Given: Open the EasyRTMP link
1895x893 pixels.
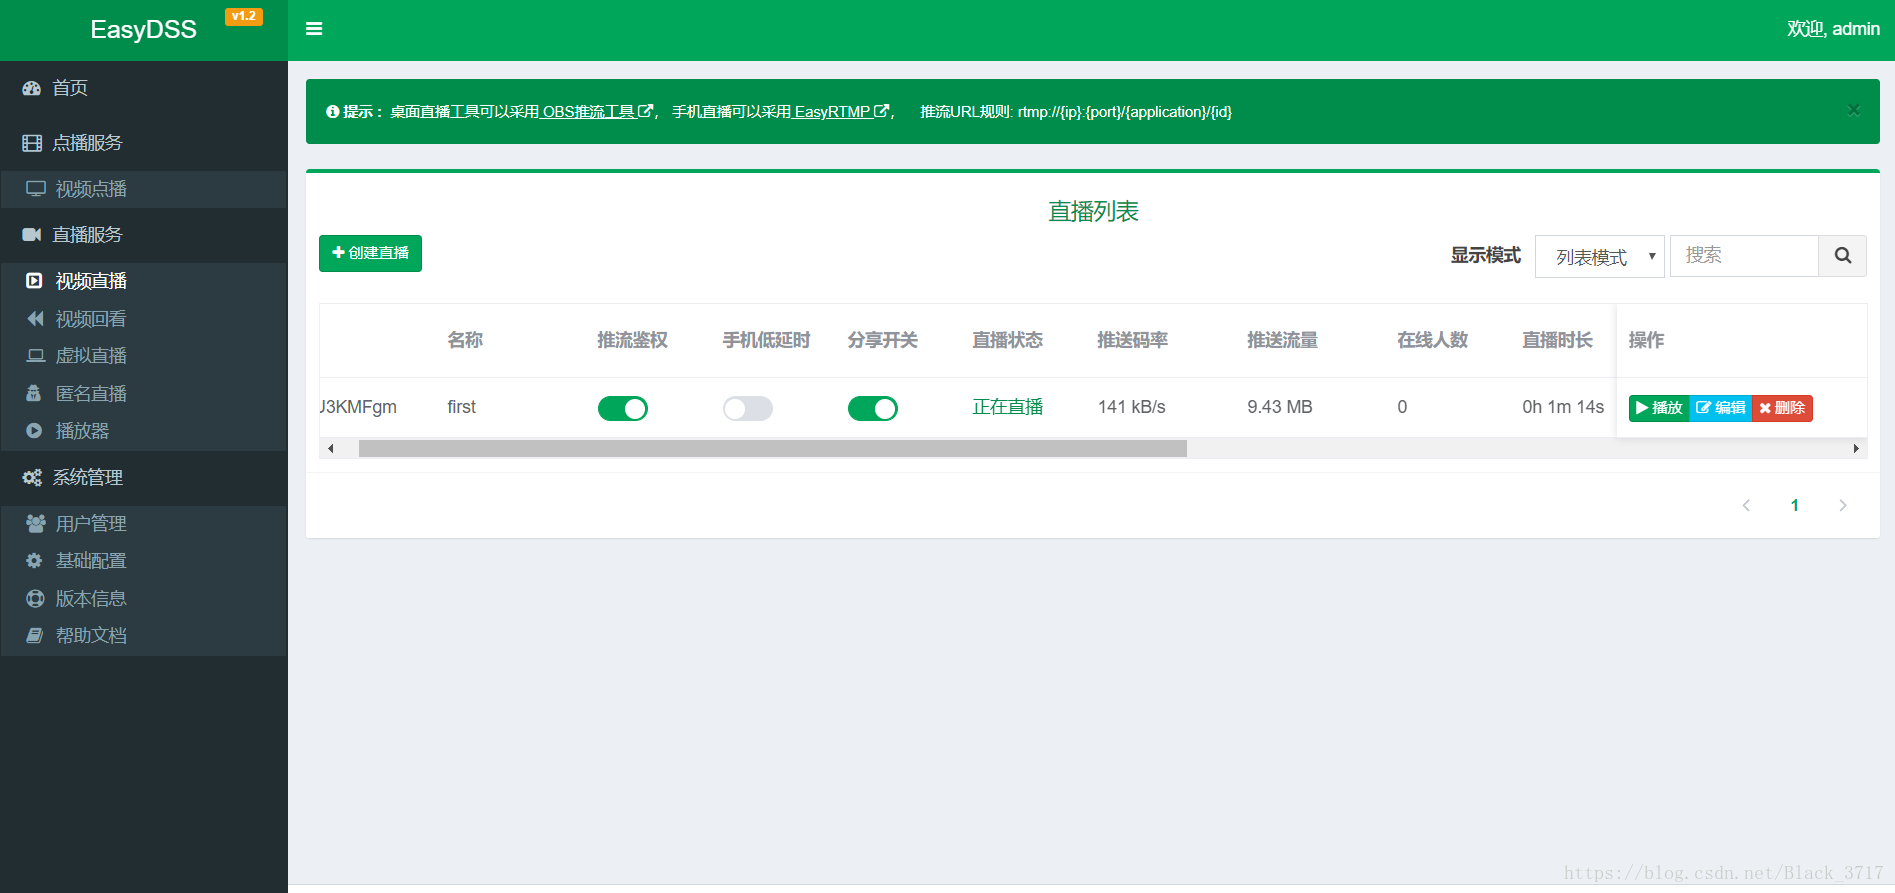Looking at the screenshot, I should pyautogui.click(x=841, y=112).
